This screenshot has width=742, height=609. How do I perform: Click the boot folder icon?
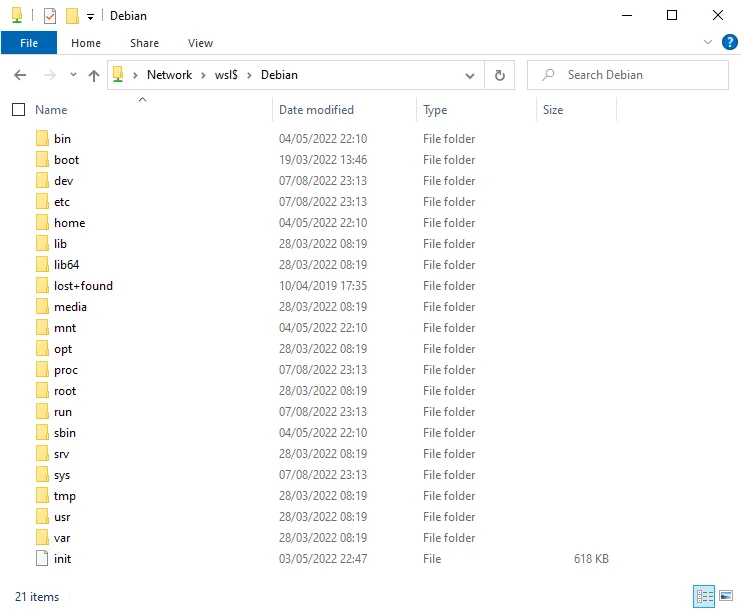42,159
